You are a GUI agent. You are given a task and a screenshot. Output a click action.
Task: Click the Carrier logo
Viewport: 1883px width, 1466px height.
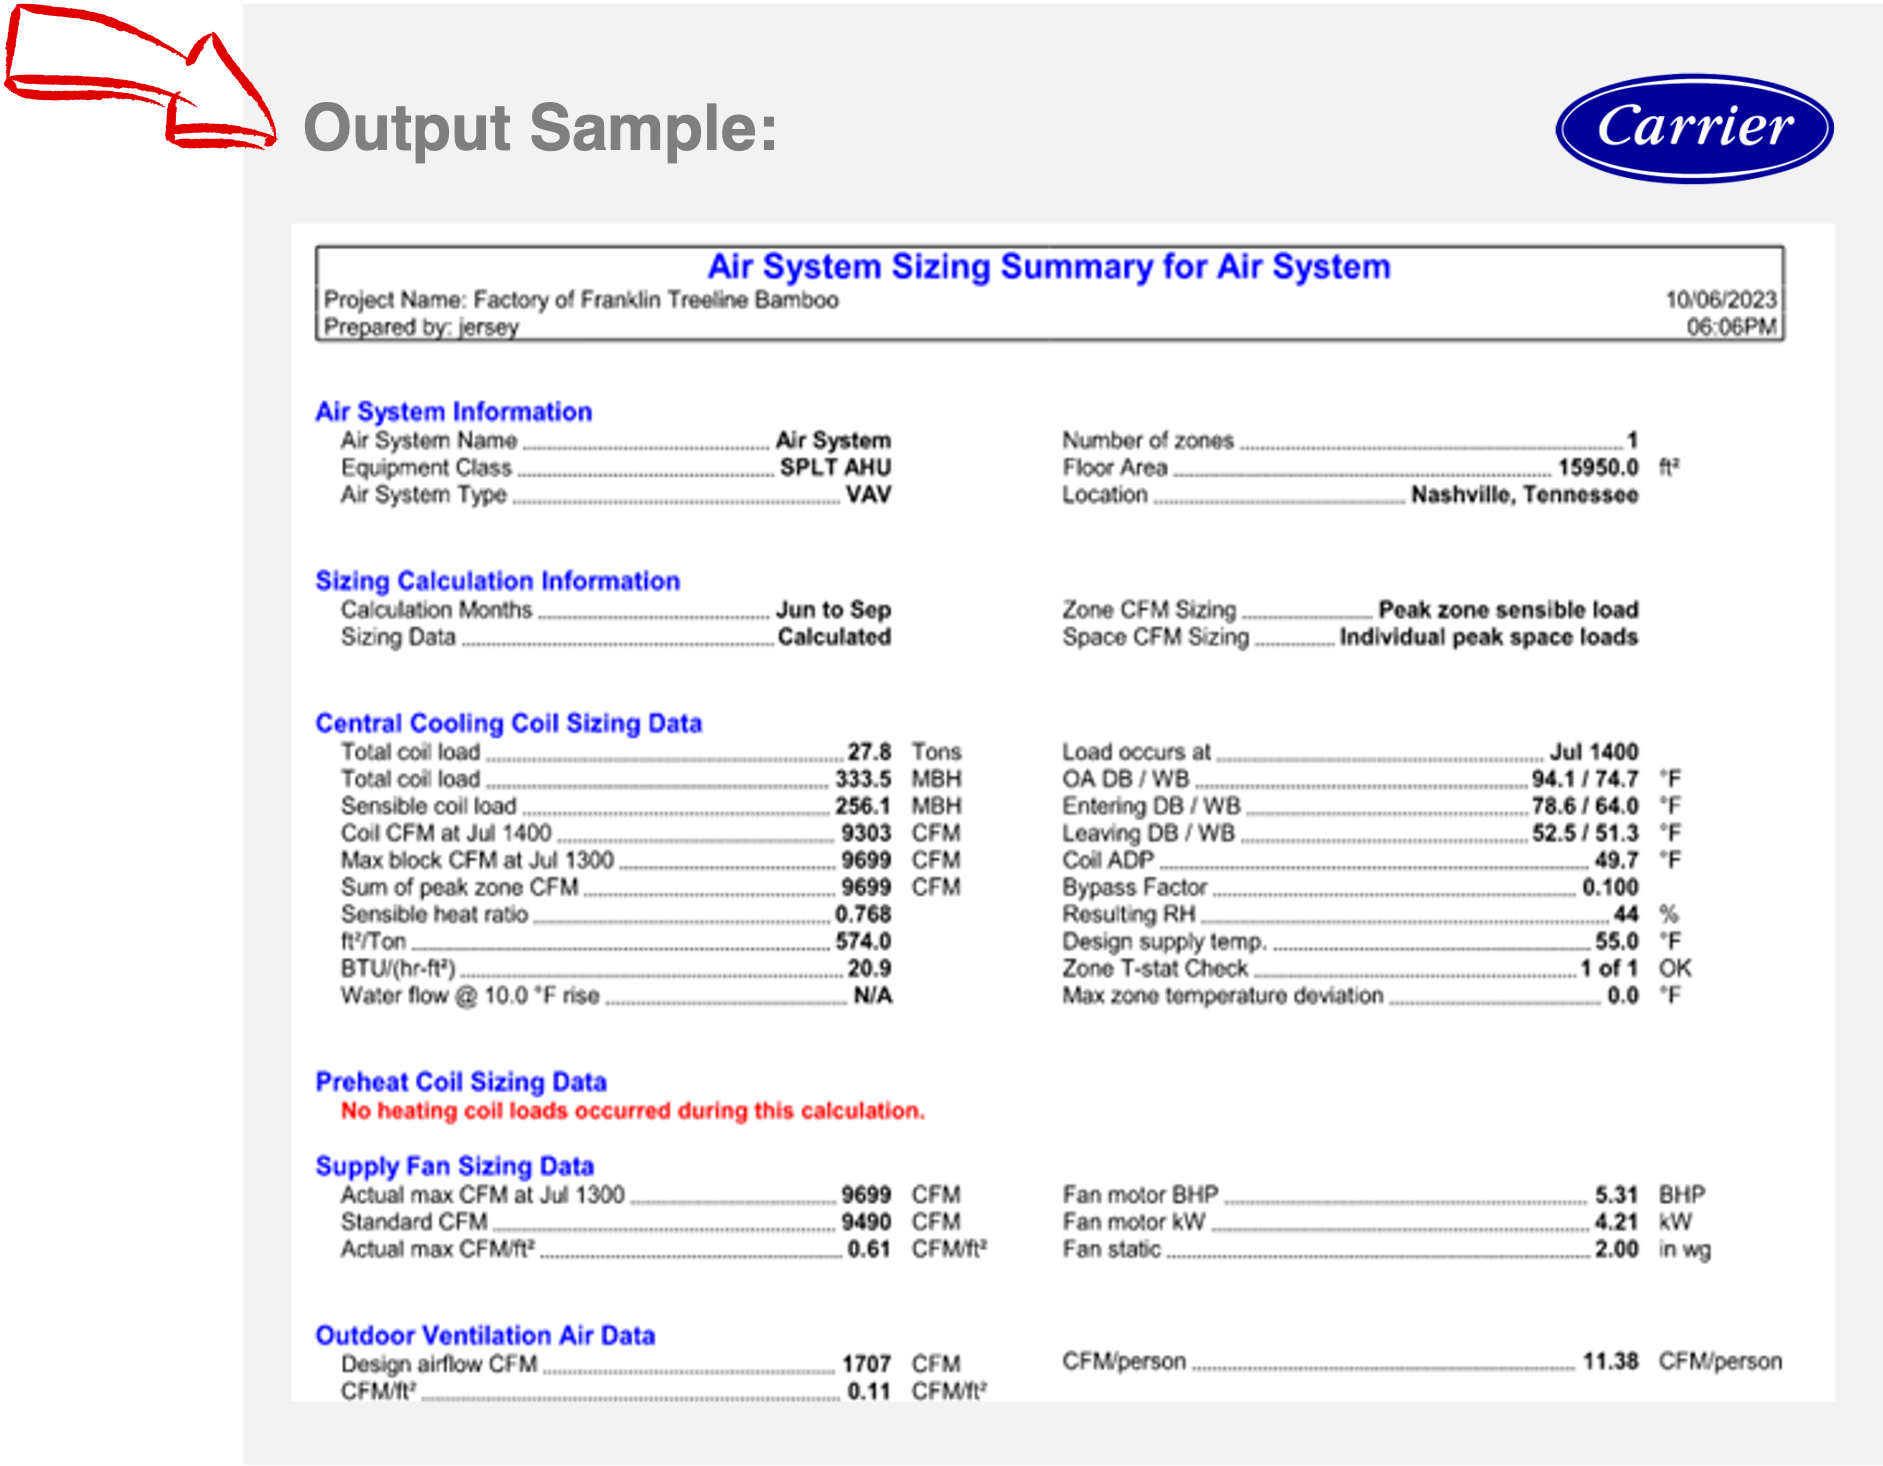pyautogui.click(x=1694, y=128)
